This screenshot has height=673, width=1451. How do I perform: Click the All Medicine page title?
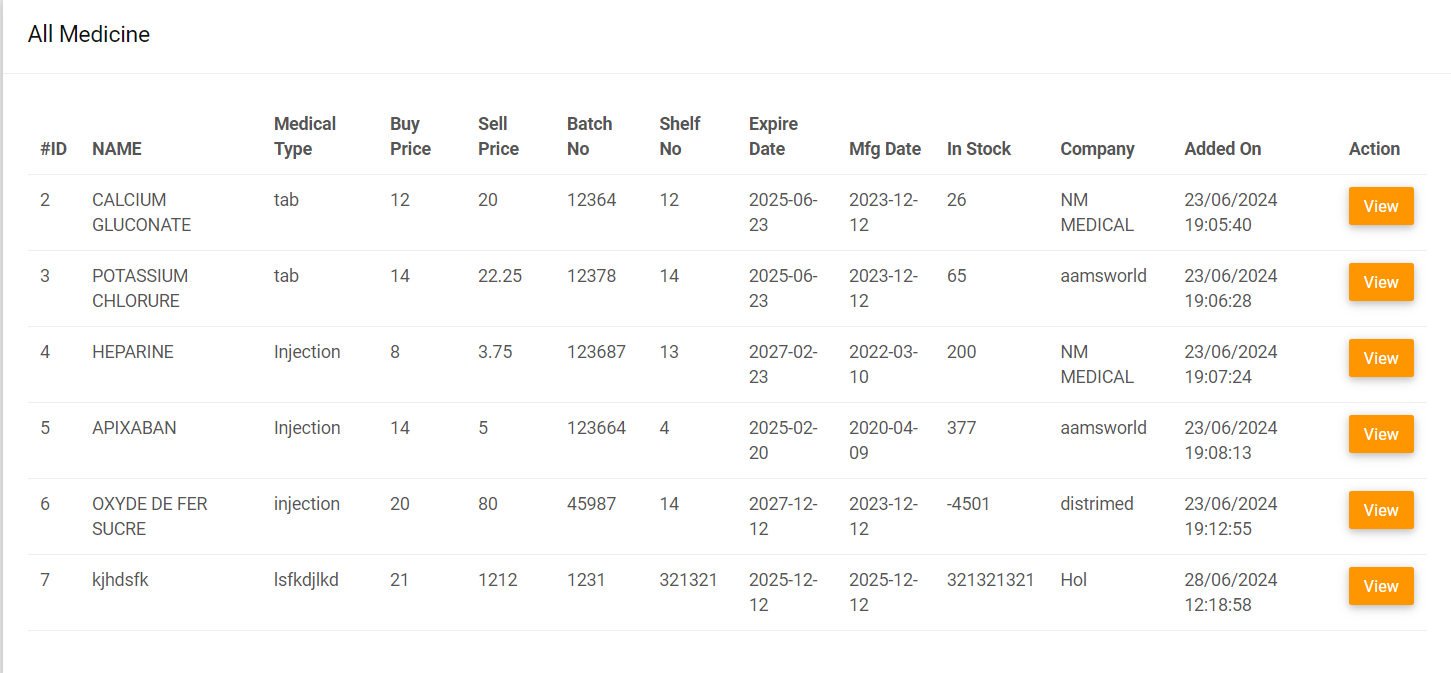point(89,34)
